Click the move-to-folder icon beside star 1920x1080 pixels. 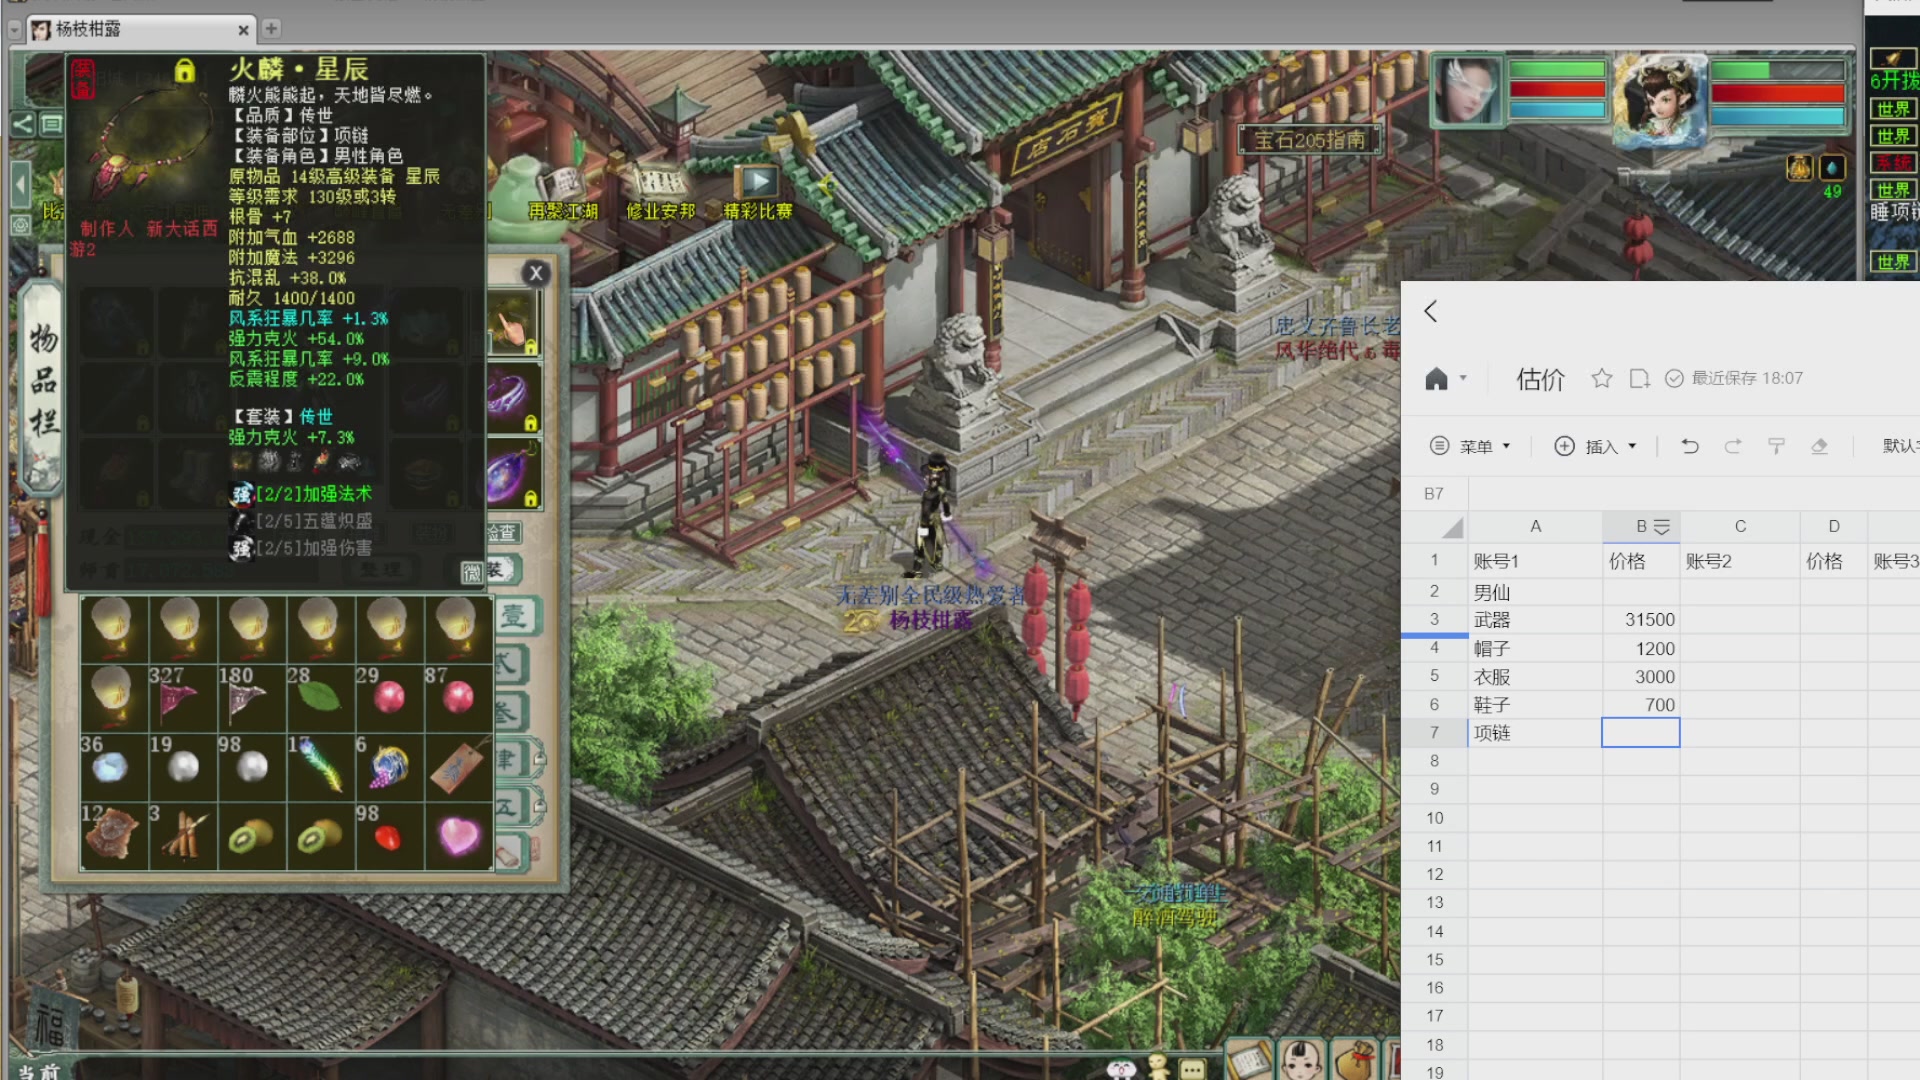pyautogui.click(x=1639, y=378)
